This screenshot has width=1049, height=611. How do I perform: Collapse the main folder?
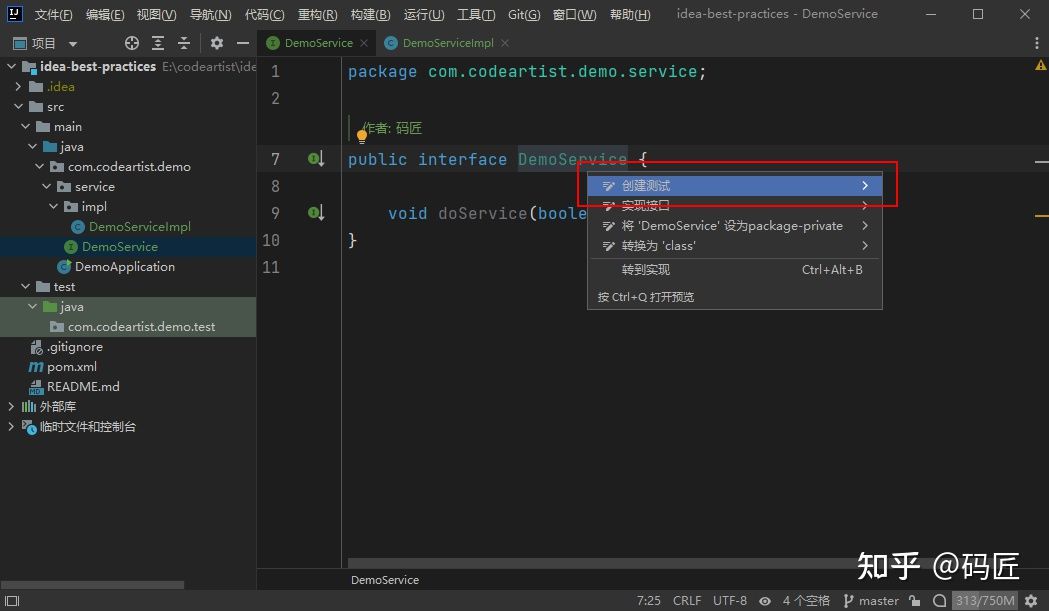[25, 126]
